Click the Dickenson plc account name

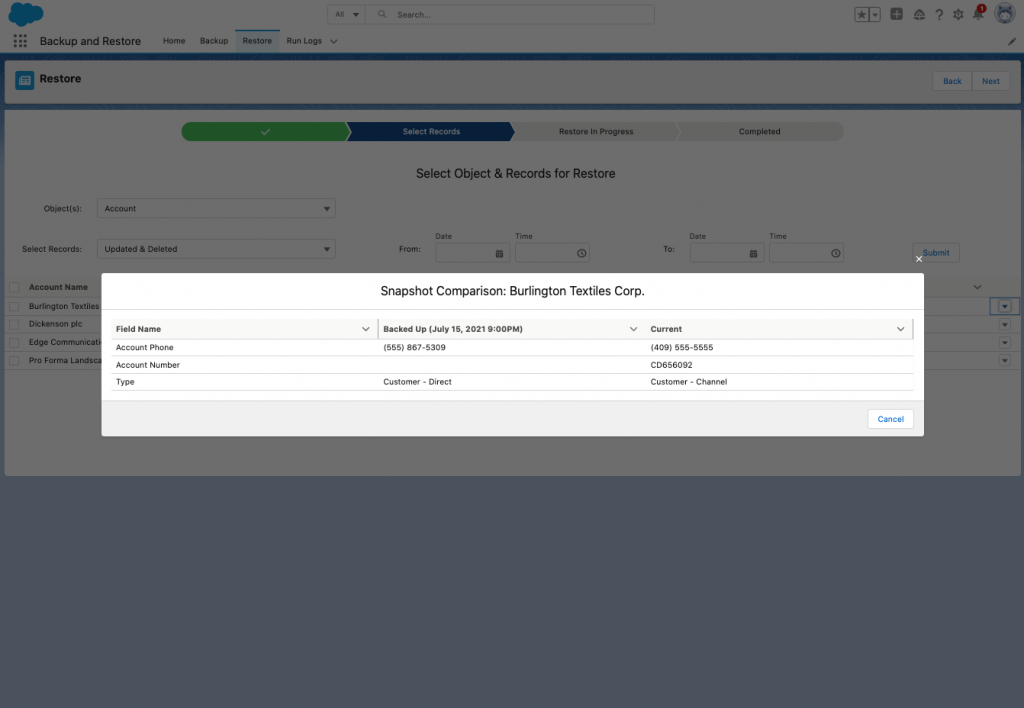56,324
